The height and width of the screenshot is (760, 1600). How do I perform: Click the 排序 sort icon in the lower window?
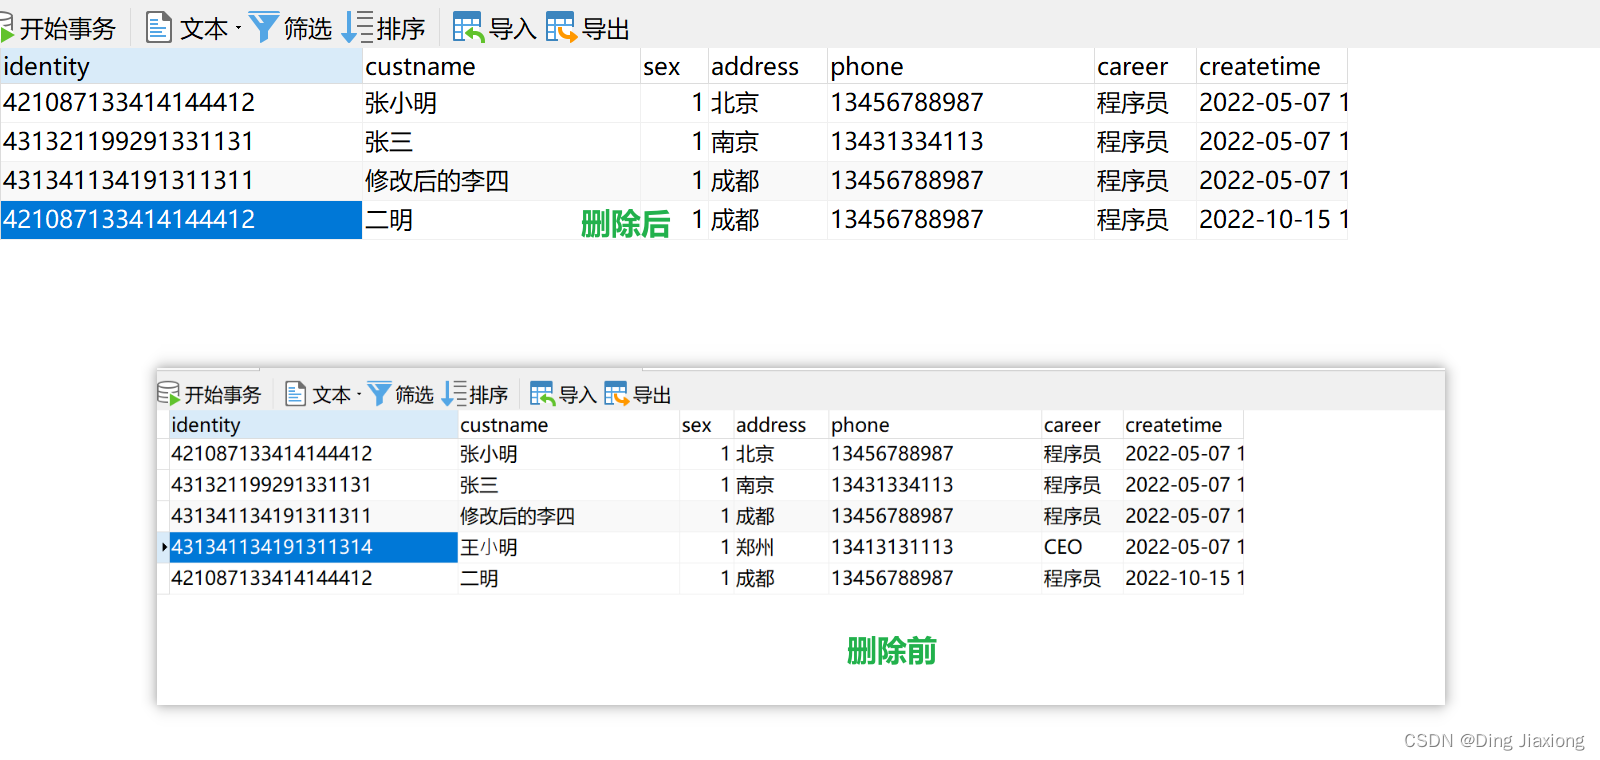(x=454, y=394)
